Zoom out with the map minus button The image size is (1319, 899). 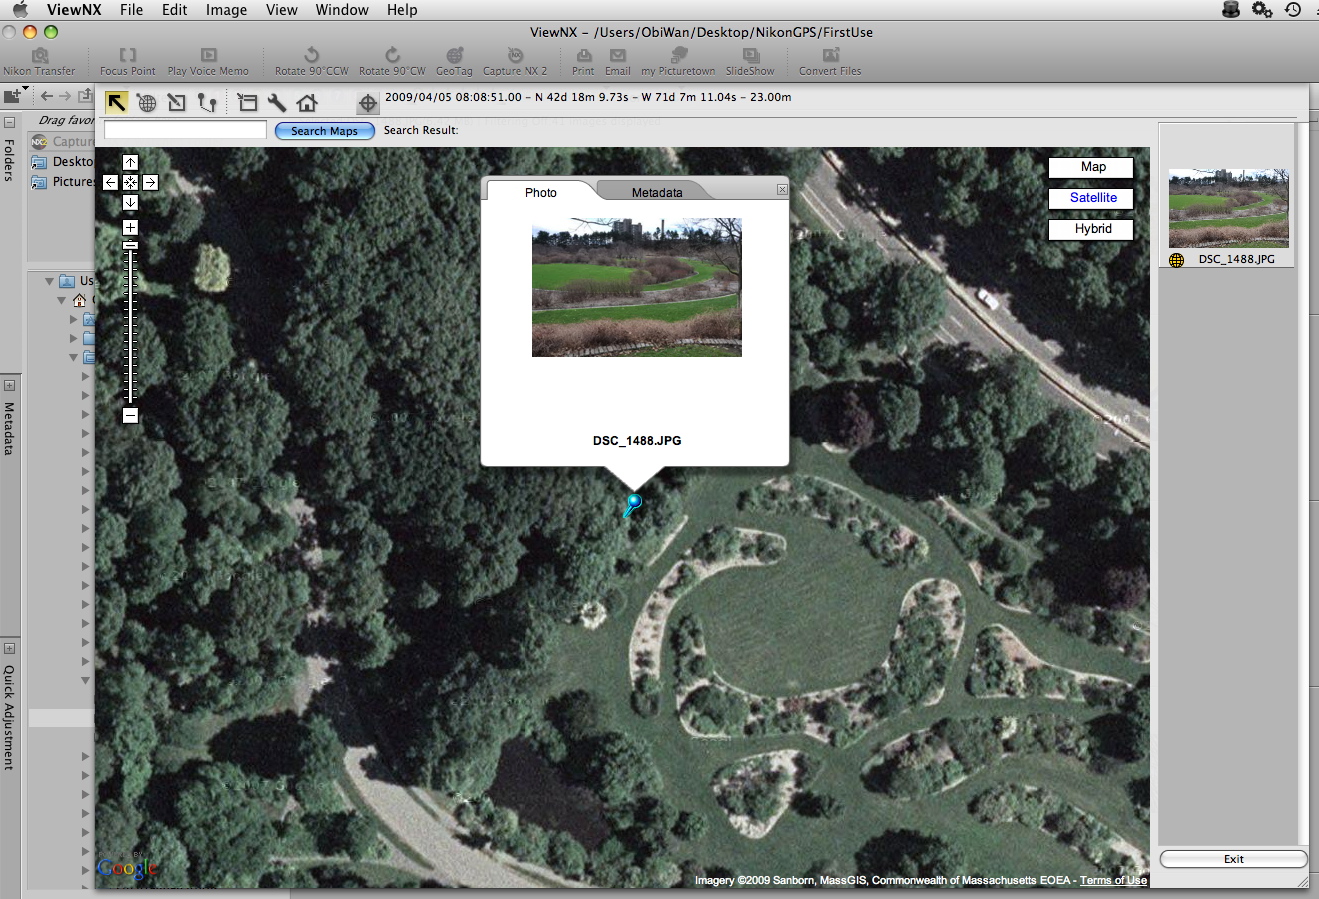pos(130,415)
